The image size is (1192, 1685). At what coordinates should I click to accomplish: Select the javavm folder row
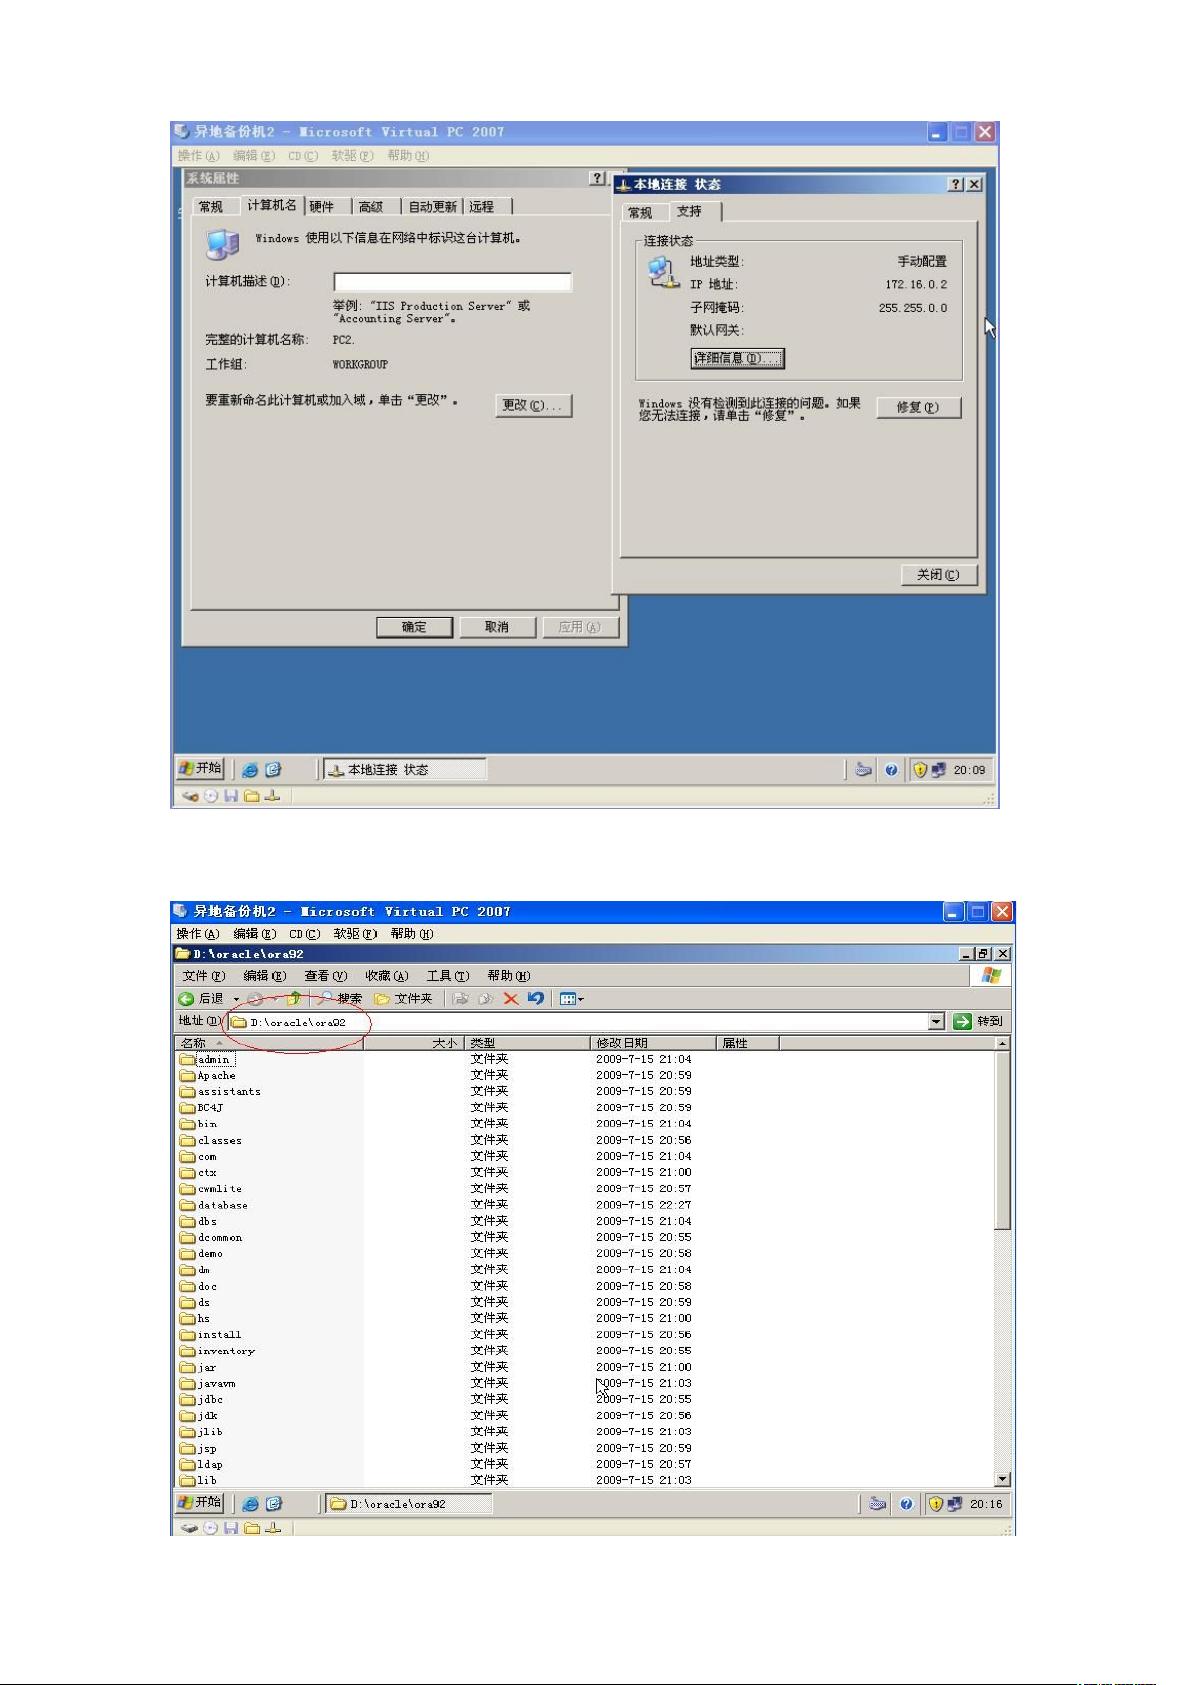[x=208, y=1384]
